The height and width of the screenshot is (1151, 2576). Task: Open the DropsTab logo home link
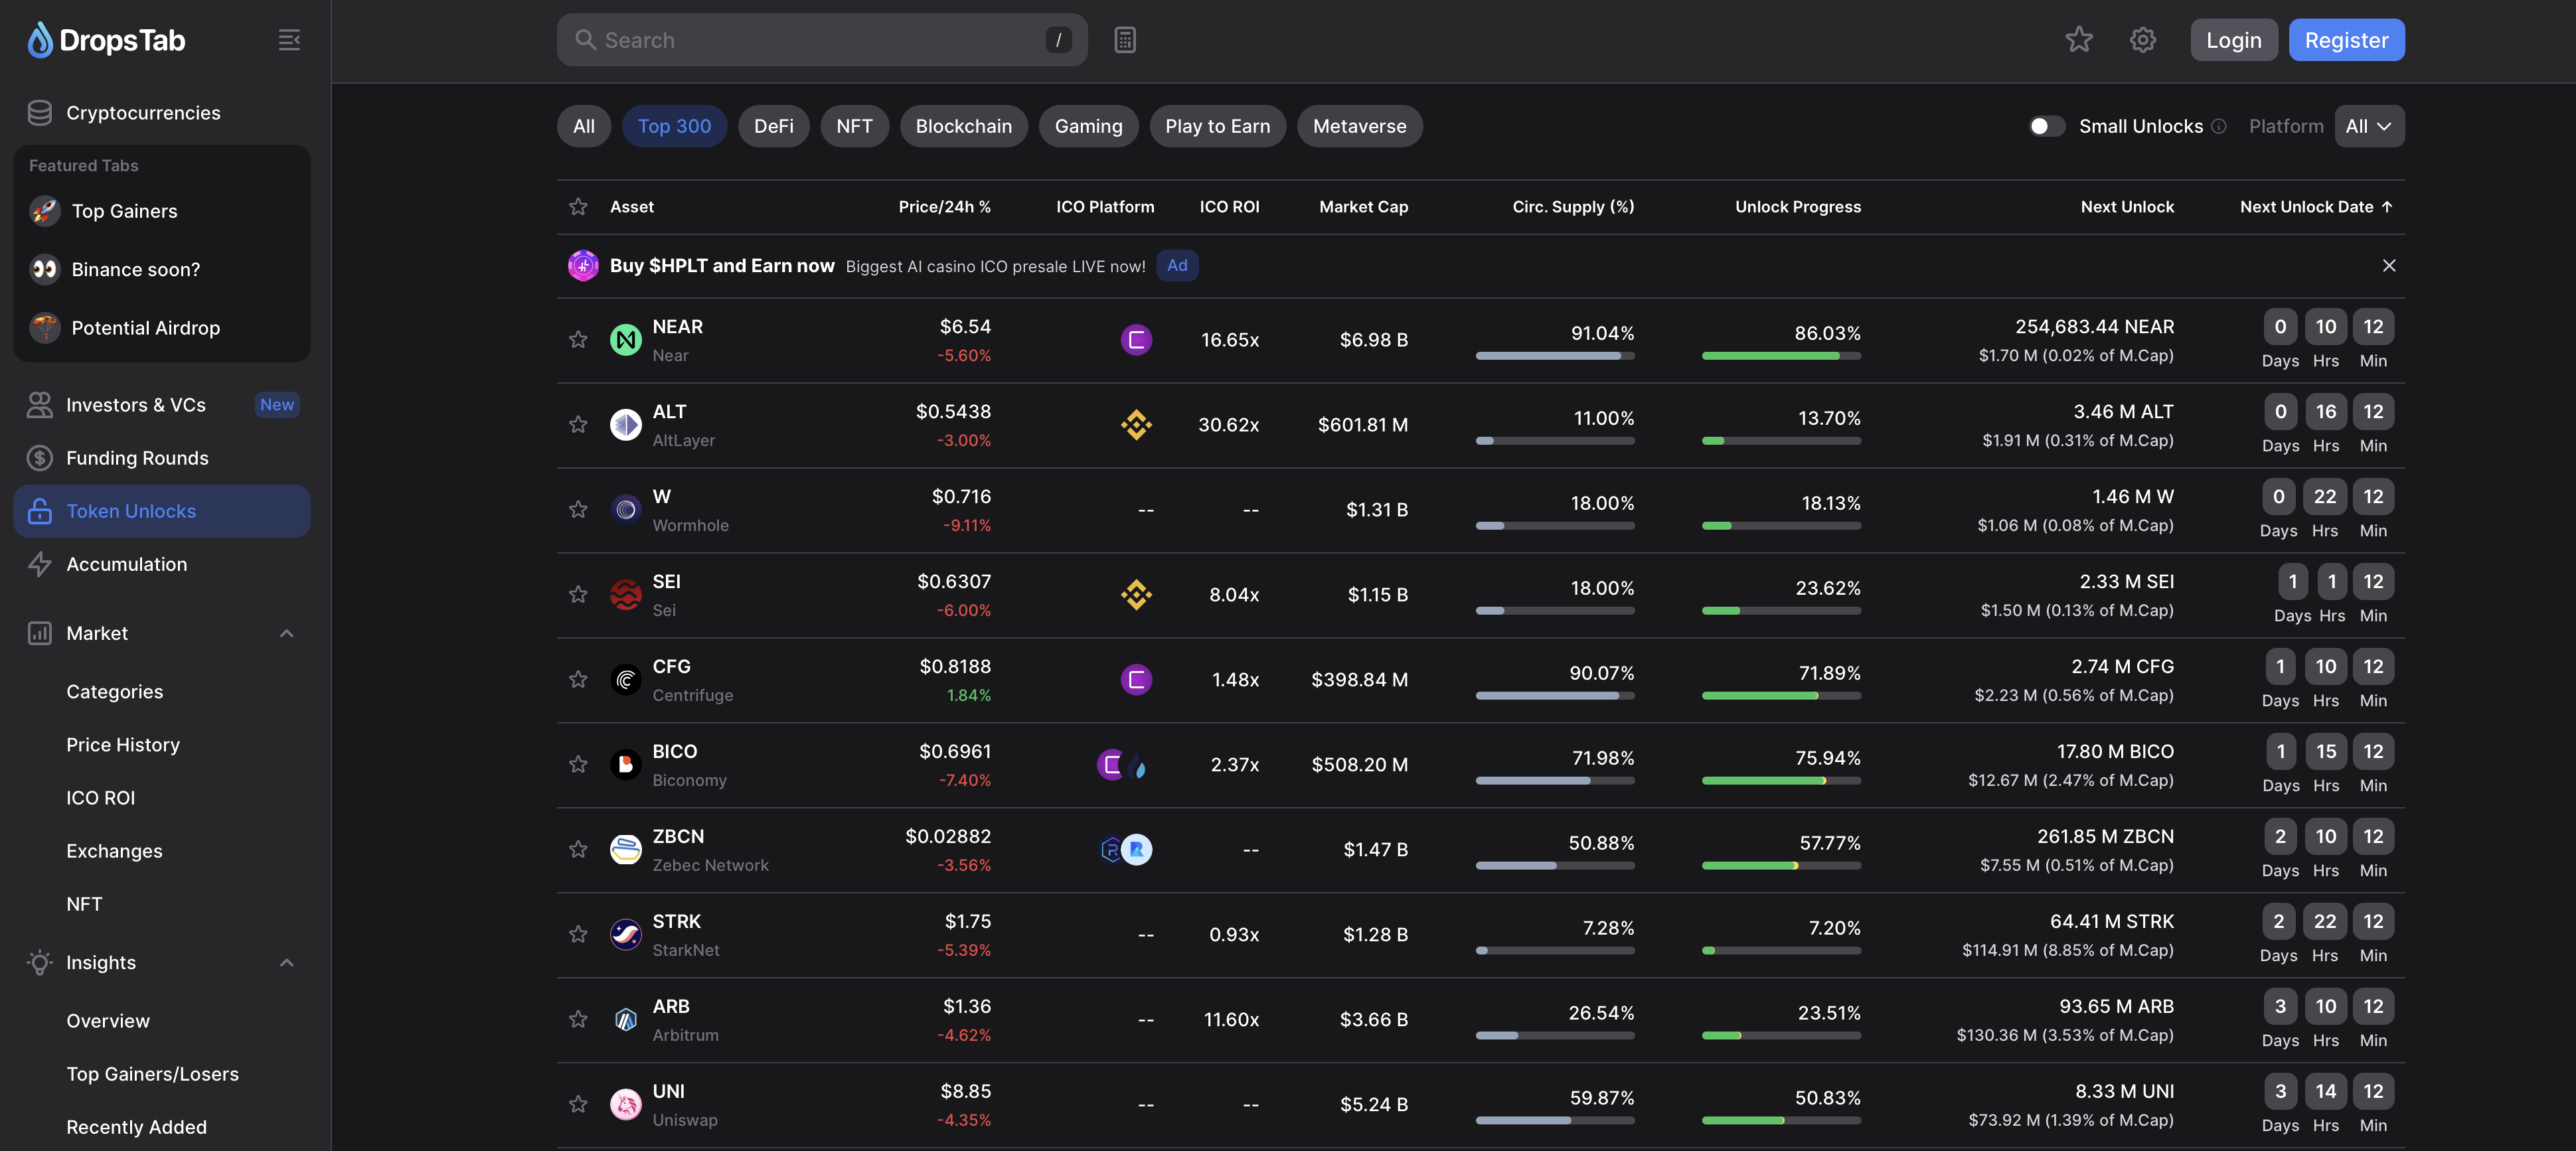[x=106, y=40]
